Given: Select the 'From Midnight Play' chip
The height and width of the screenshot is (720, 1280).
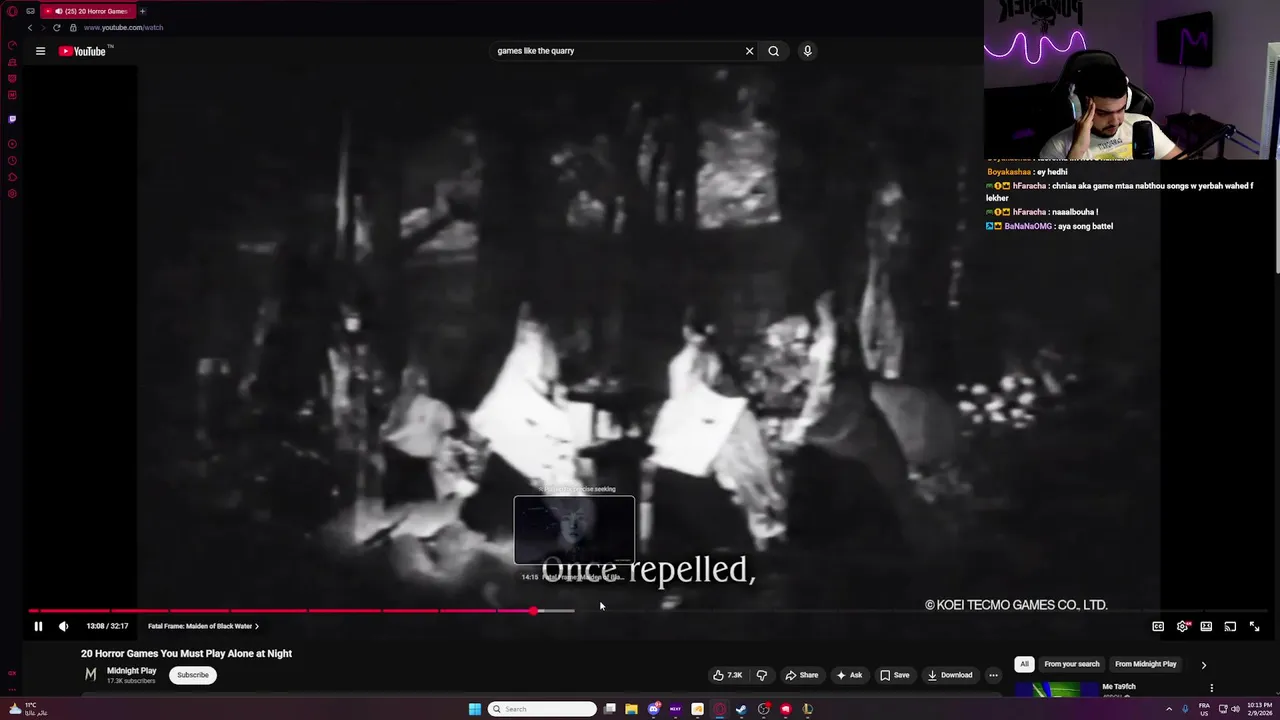Looking at the screenshot, I should click(1146, 664).
